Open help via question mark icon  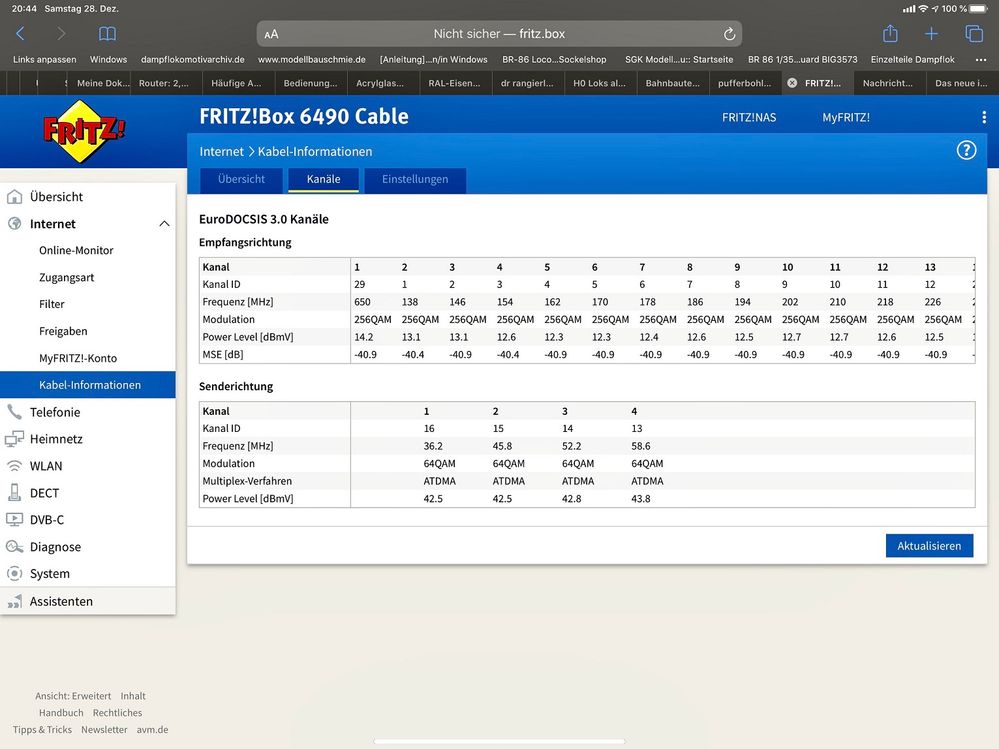click(966, 150)
